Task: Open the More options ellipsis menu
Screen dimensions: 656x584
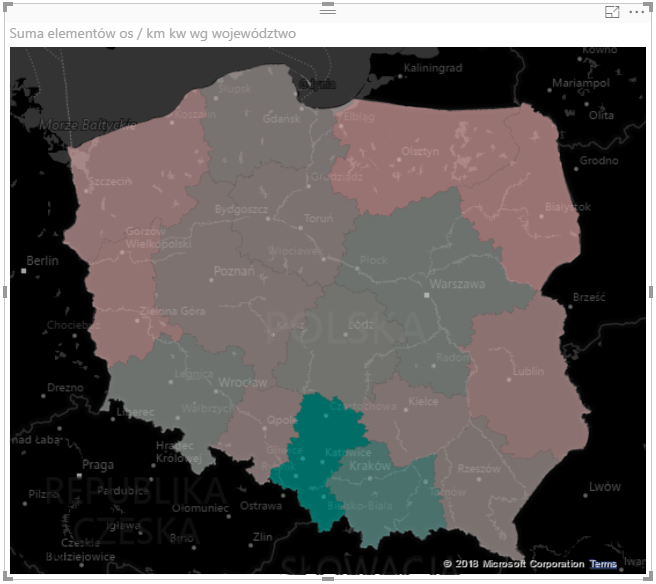Action: click(636, 12)
